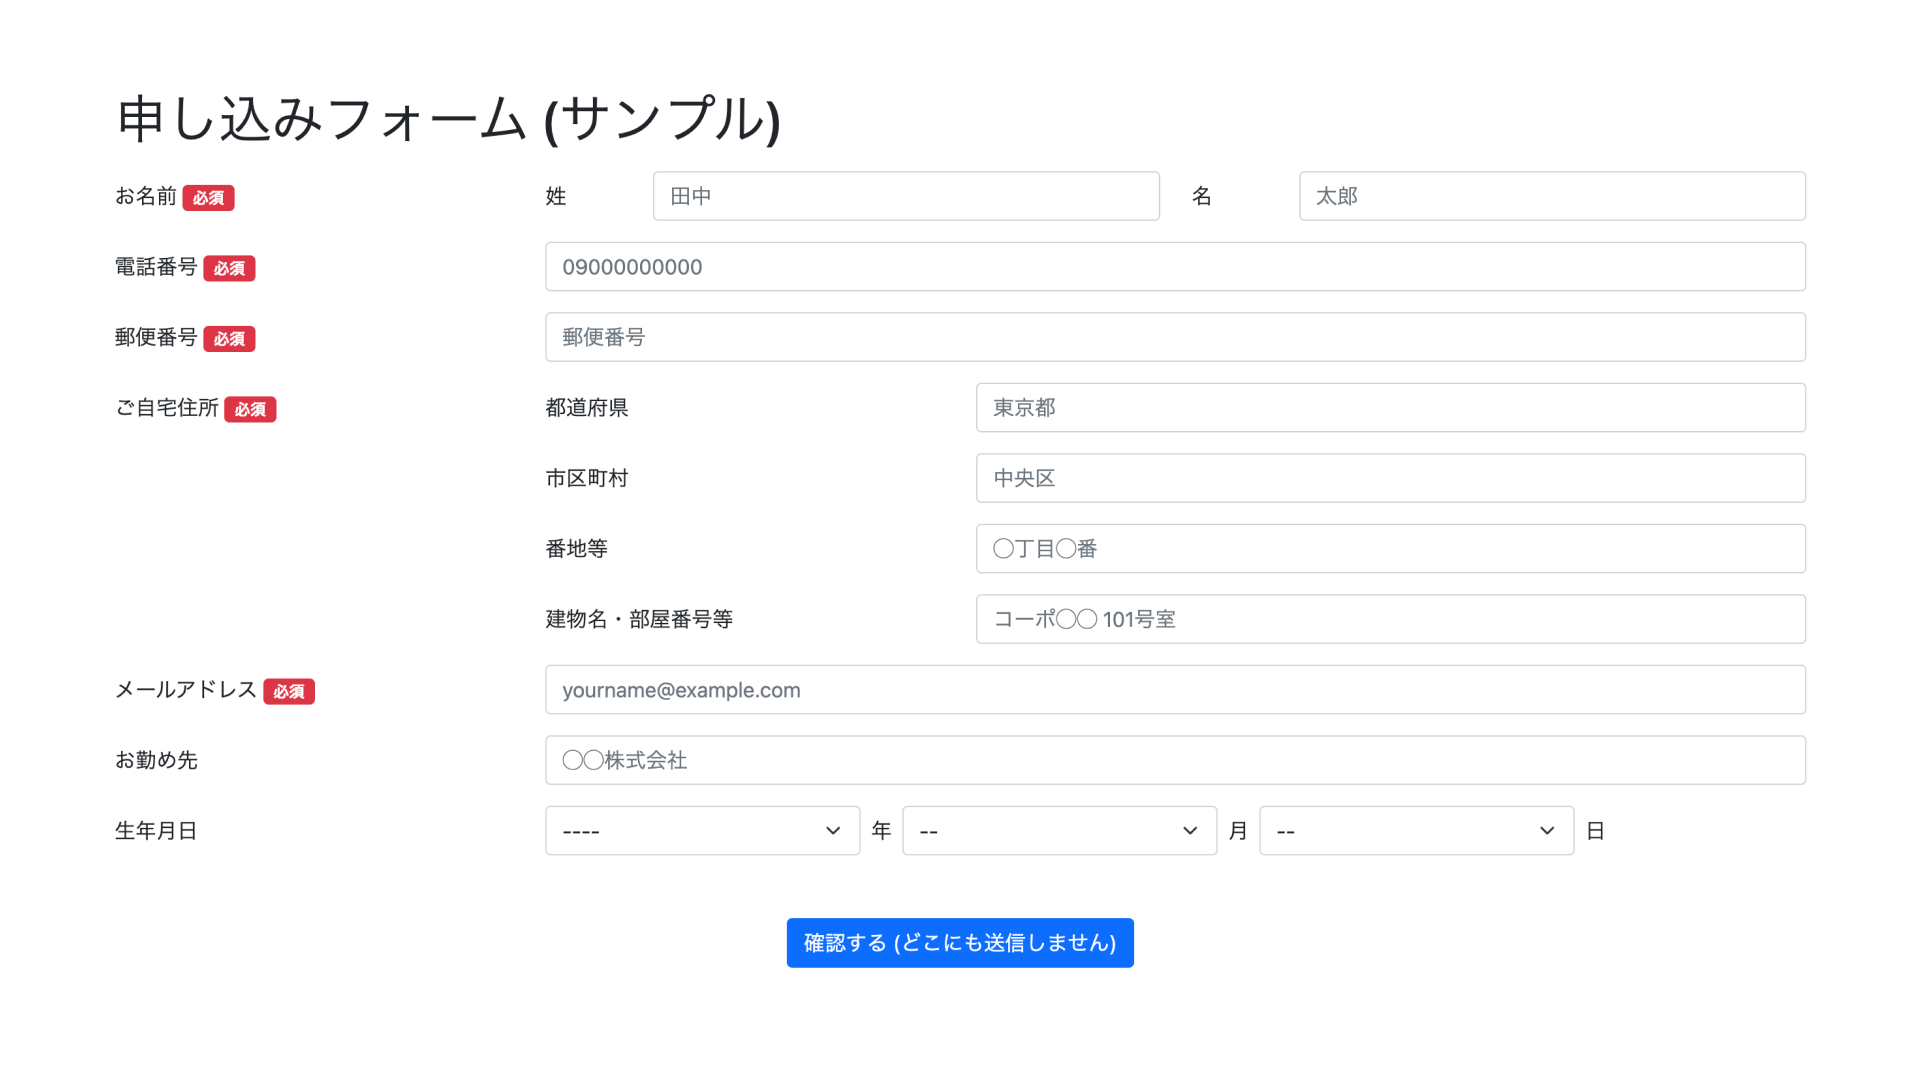Viewport: 1920px width, 1080px height.
Task: Click the 必須 badge beside メールアドレス
Action: (x=289, y=692)
